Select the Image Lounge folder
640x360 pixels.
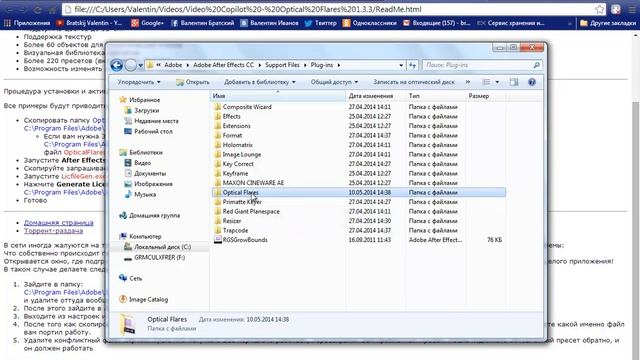pos(242,155)
